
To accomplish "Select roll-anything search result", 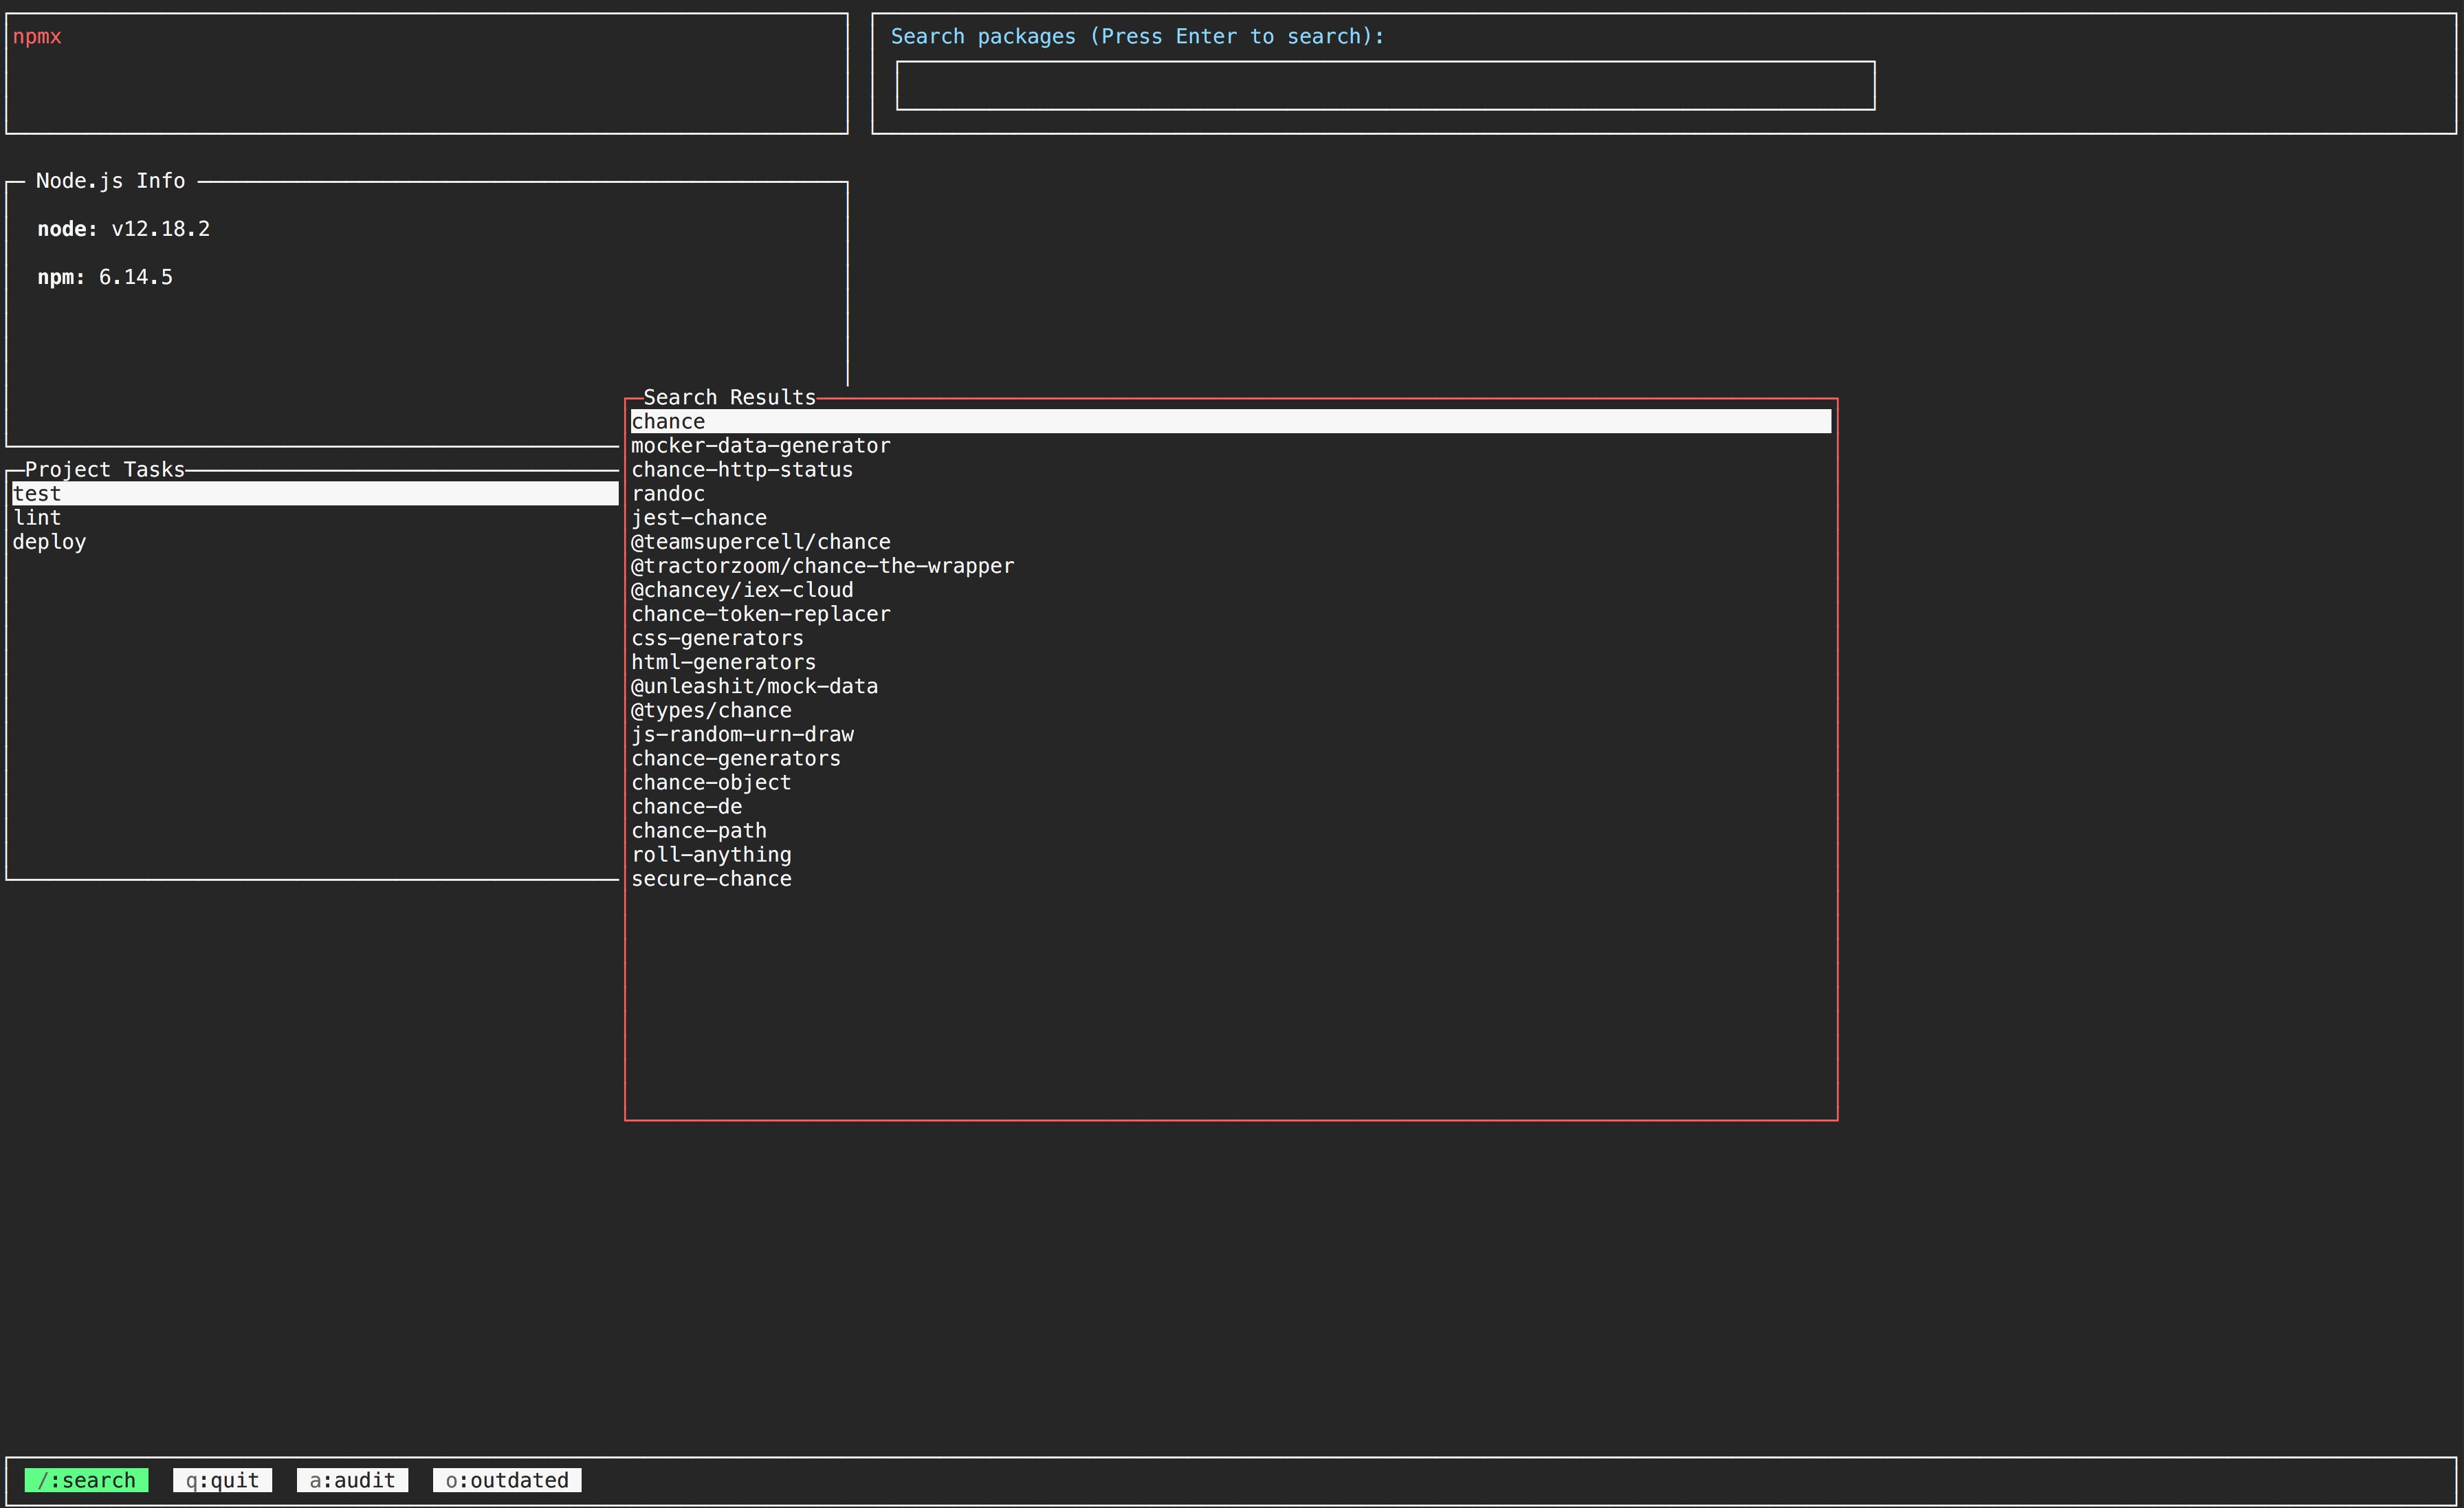I will click(711, 855).
